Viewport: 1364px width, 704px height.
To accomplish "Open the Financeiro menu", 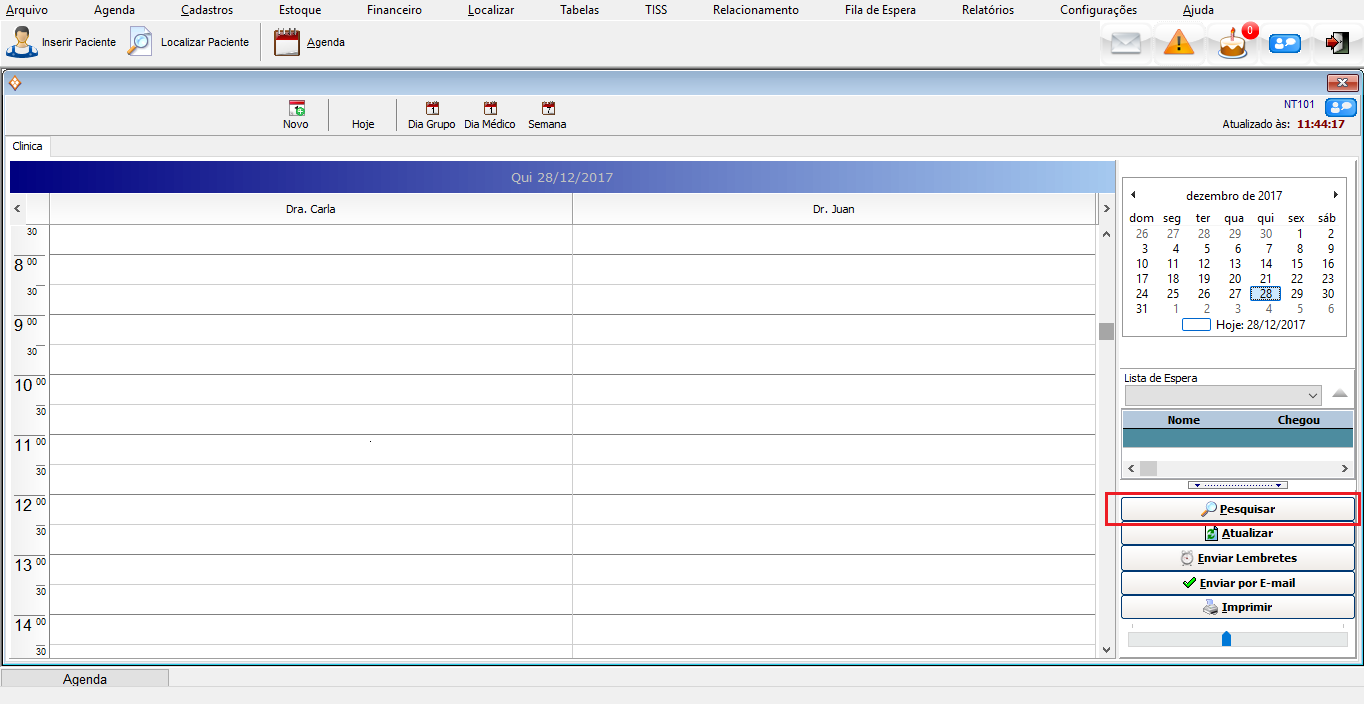I will (x=394, y=10).
